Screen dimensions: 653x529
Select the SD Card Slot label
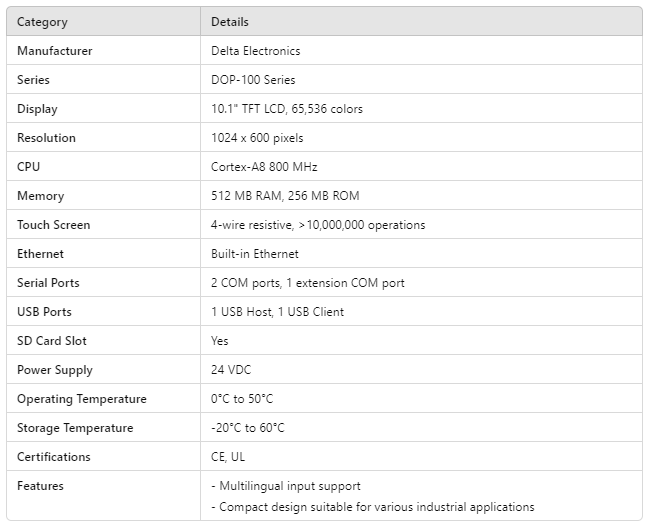pyautogui.click(x=52, y=341)
